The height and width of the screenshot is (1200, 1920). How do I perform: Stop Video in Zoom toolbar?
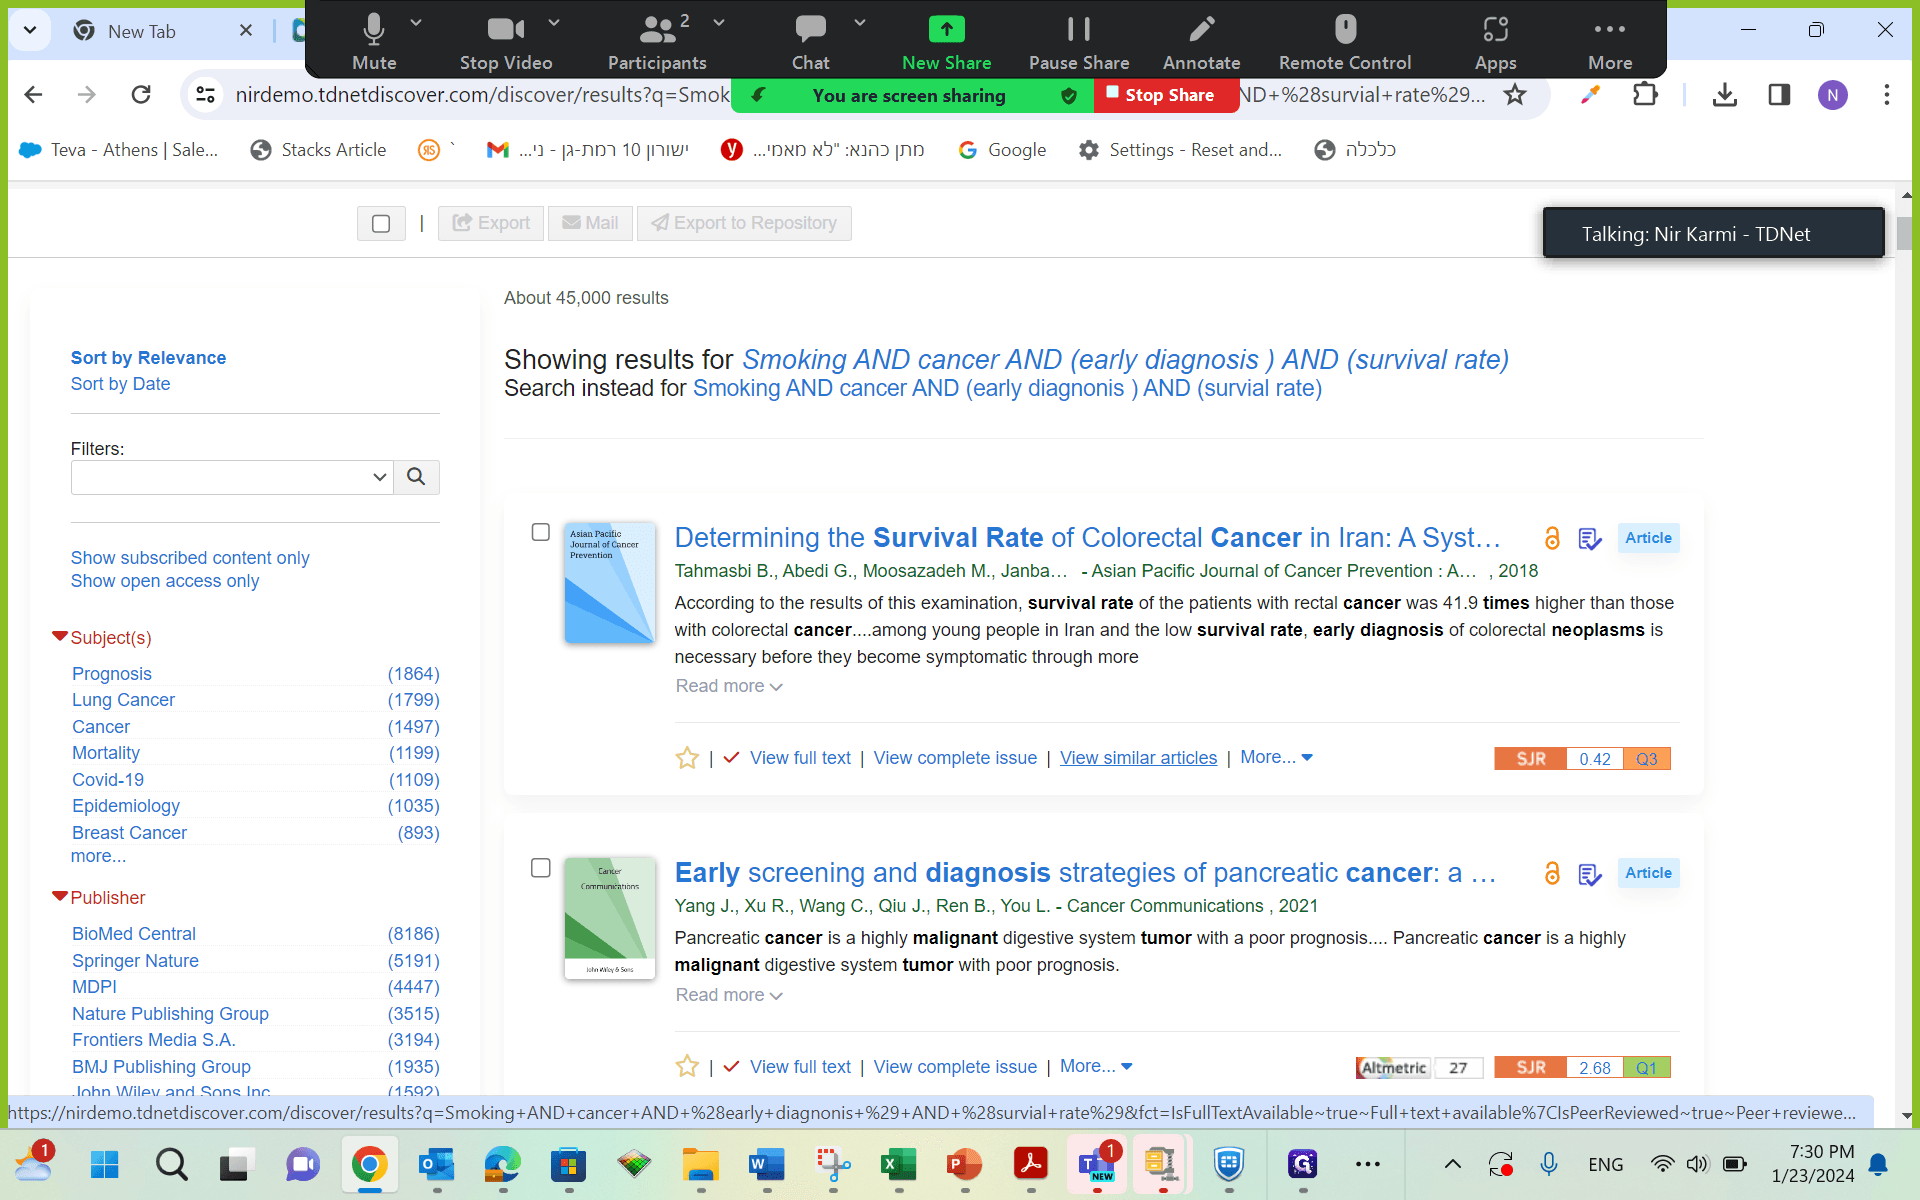pyautogui.click(x=506, y=42)
